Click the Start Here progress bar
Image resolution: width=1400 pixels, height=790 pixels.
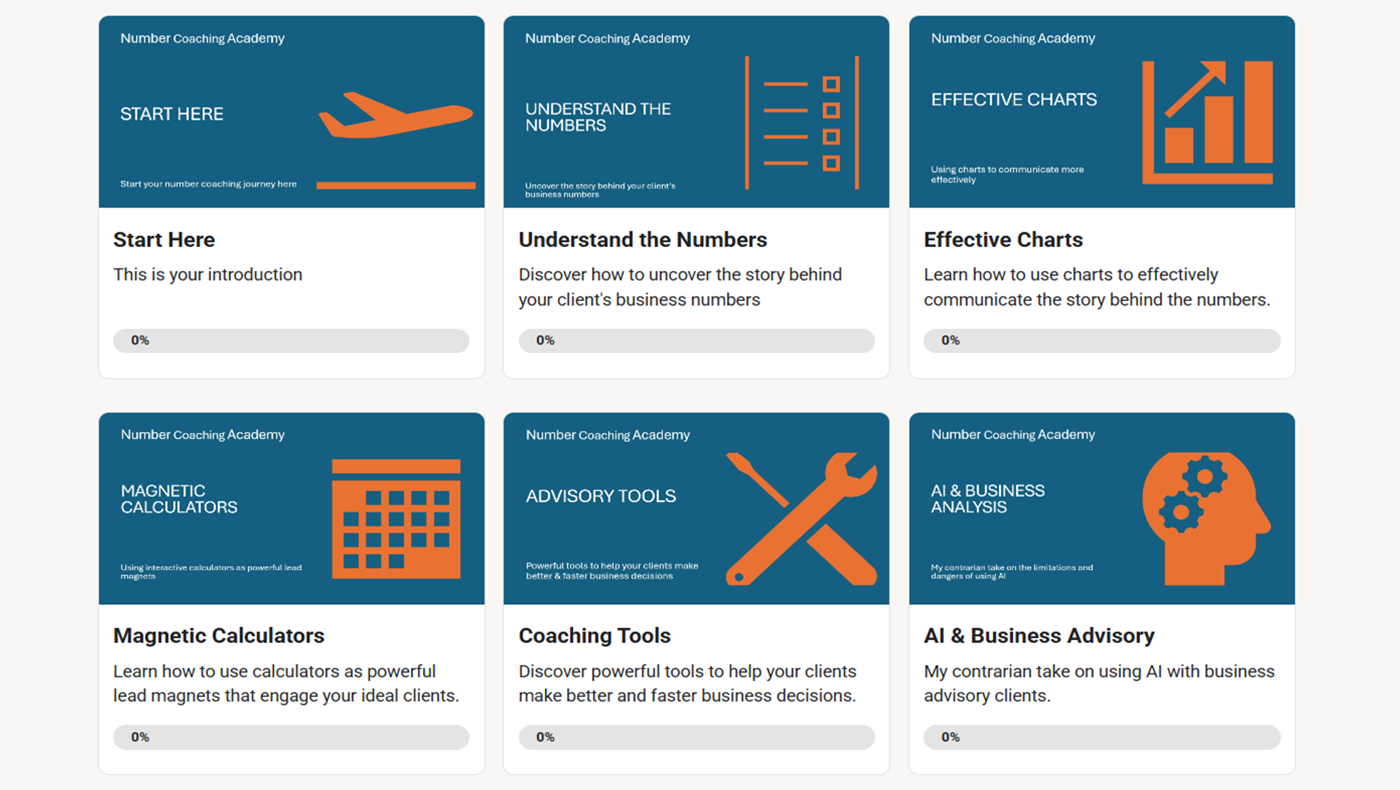[x=291, y=341]
